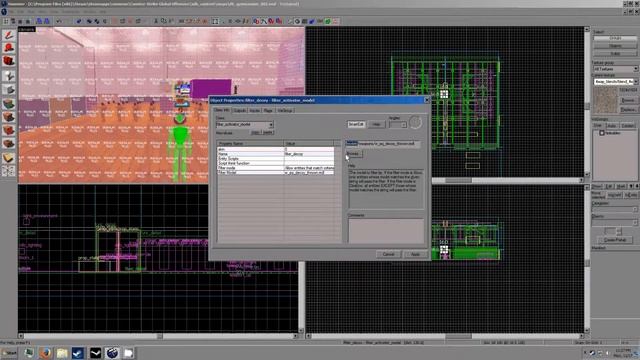Screen dimensions: 640x360
Task: Select the Block creation tool
Action: tap(9, 90)
